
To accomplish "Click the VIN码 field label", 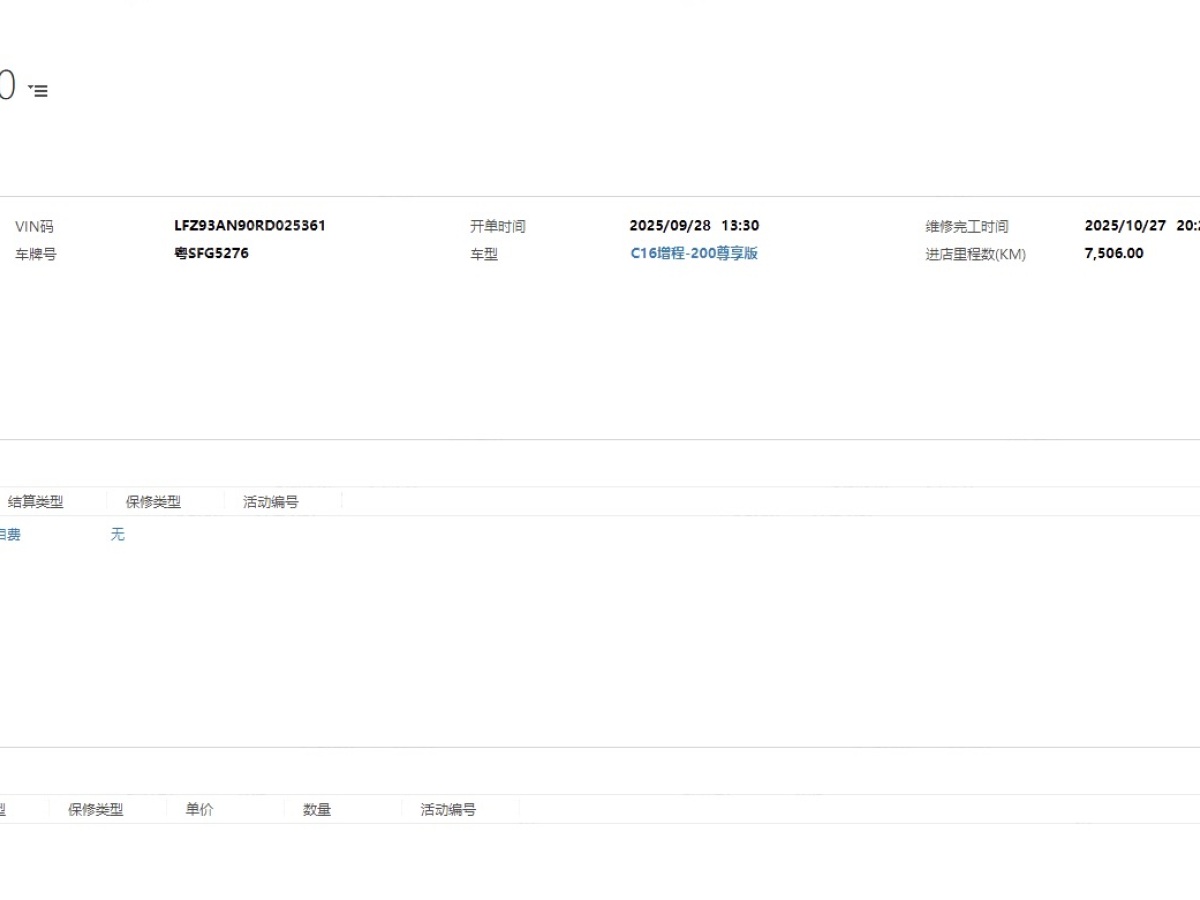I will (34, 227).
